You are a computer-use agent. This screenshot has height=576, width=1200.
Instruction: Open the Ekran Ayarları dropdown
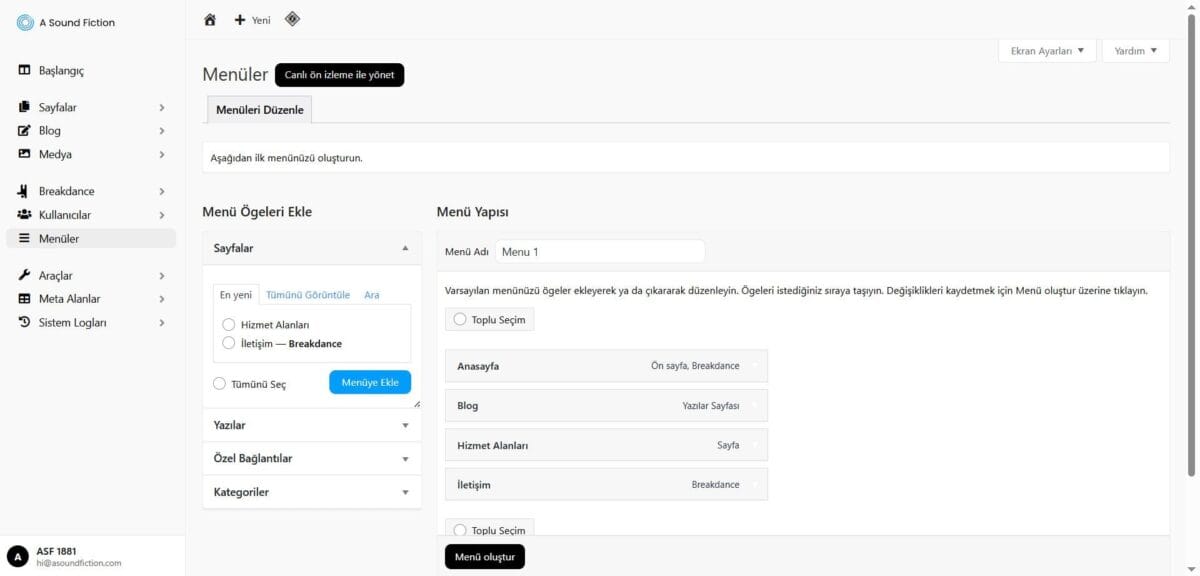click(x=1047, y=51)
